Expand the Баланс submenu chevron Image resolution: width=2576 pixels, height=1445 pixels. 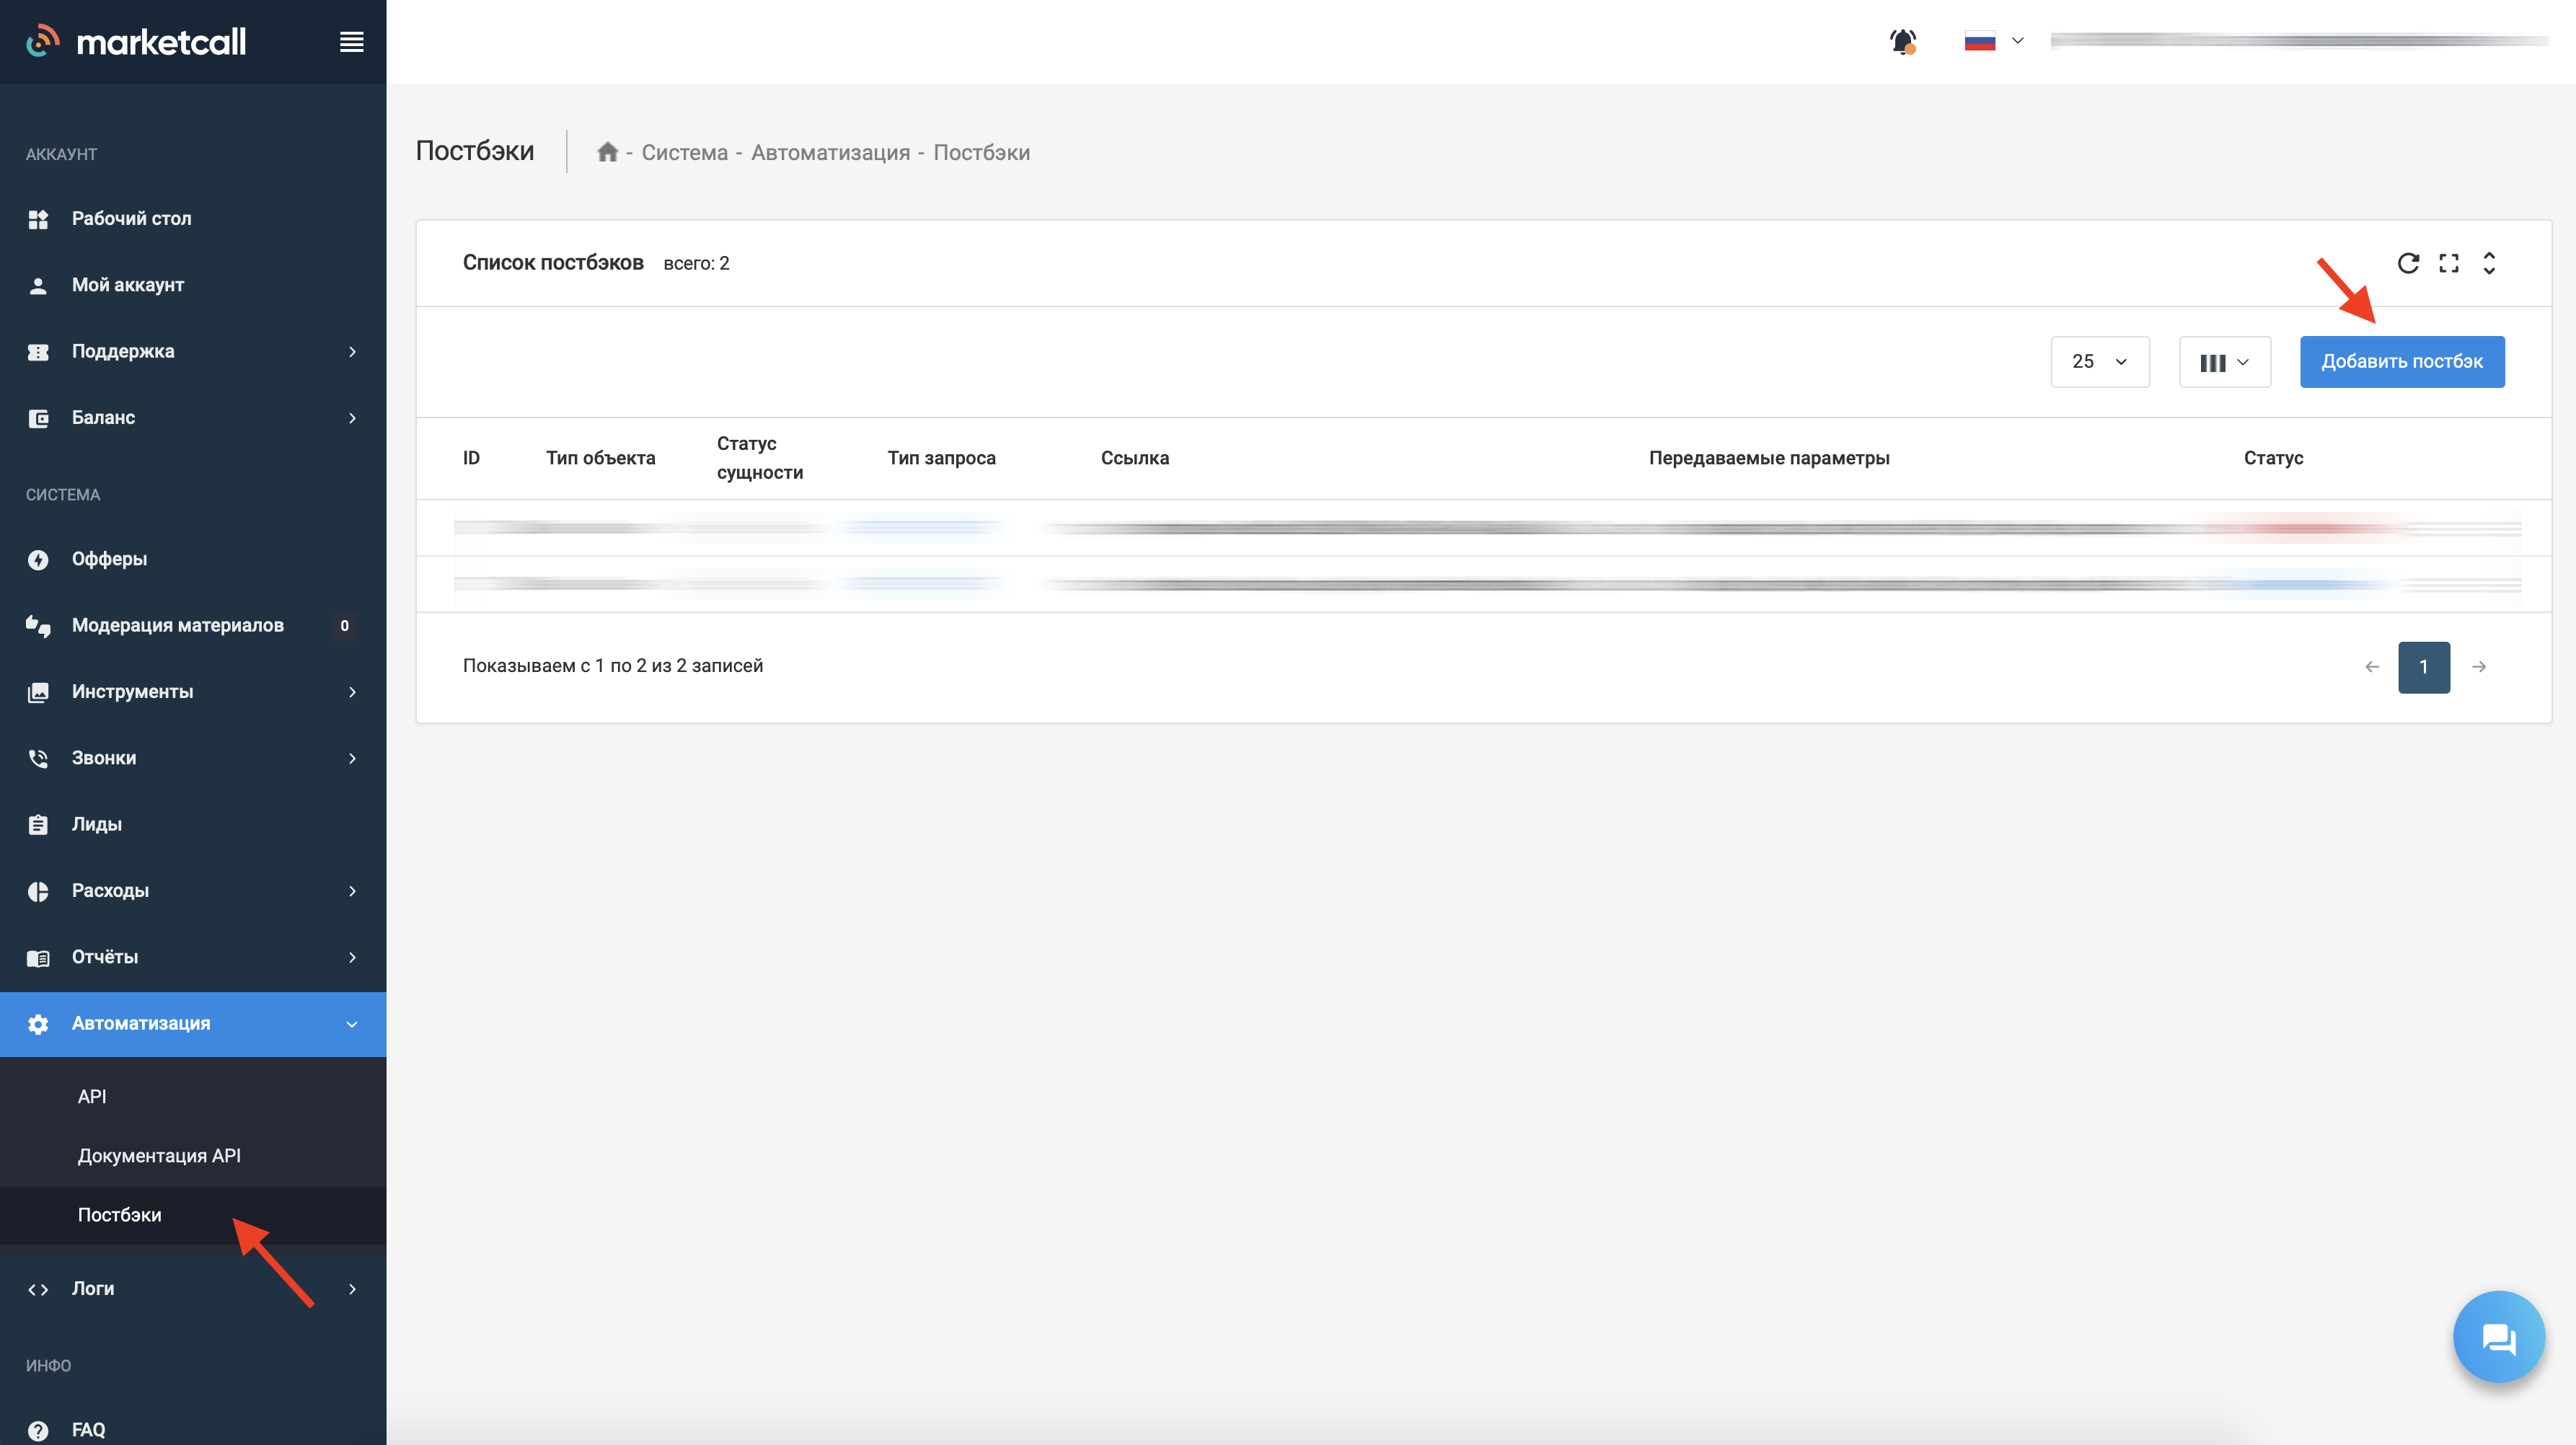(352, 418)
